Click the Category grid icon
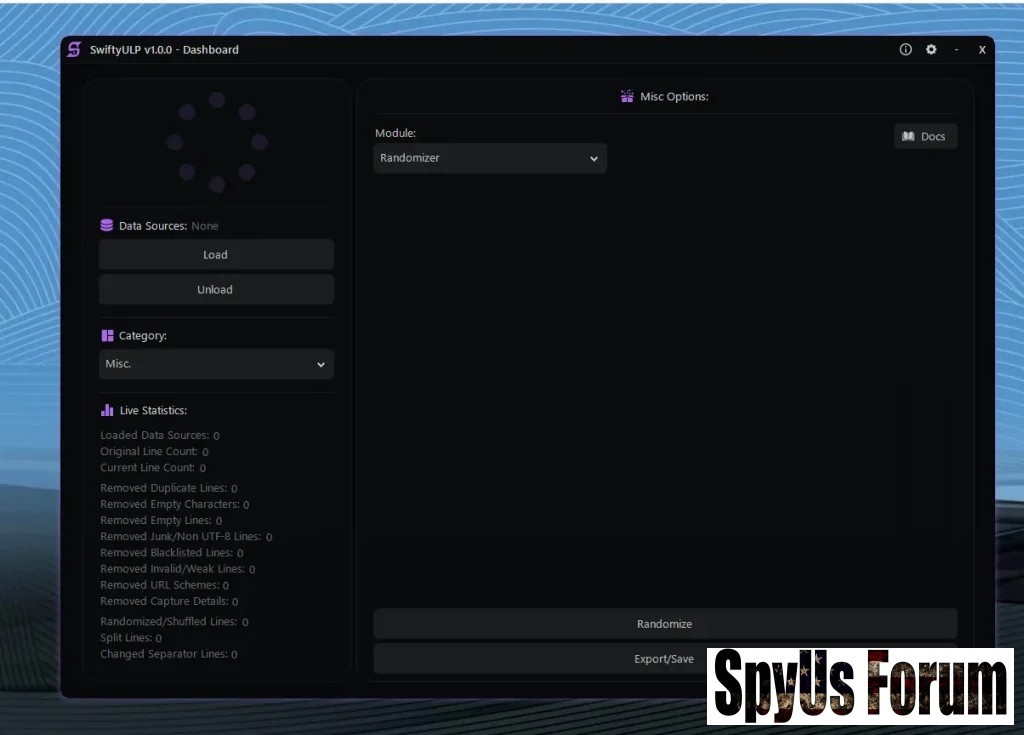This screenshot has width=1024, height=735. pyautogui.click(x=107, y=336)
